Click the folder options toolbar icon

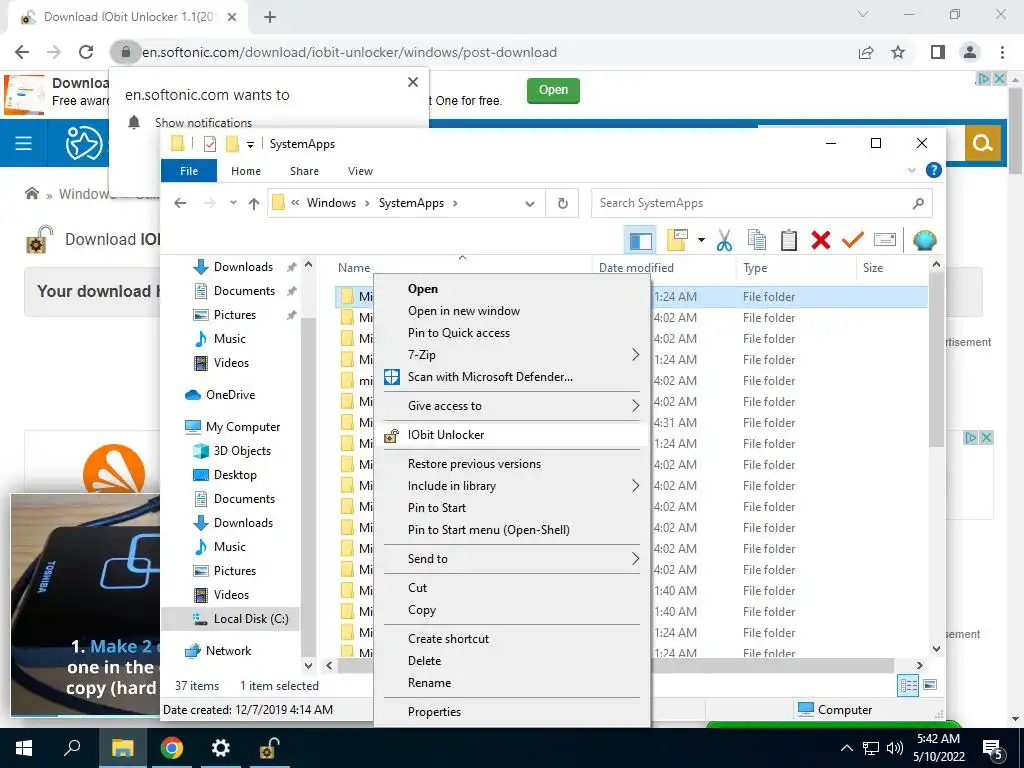coord(678,240)
